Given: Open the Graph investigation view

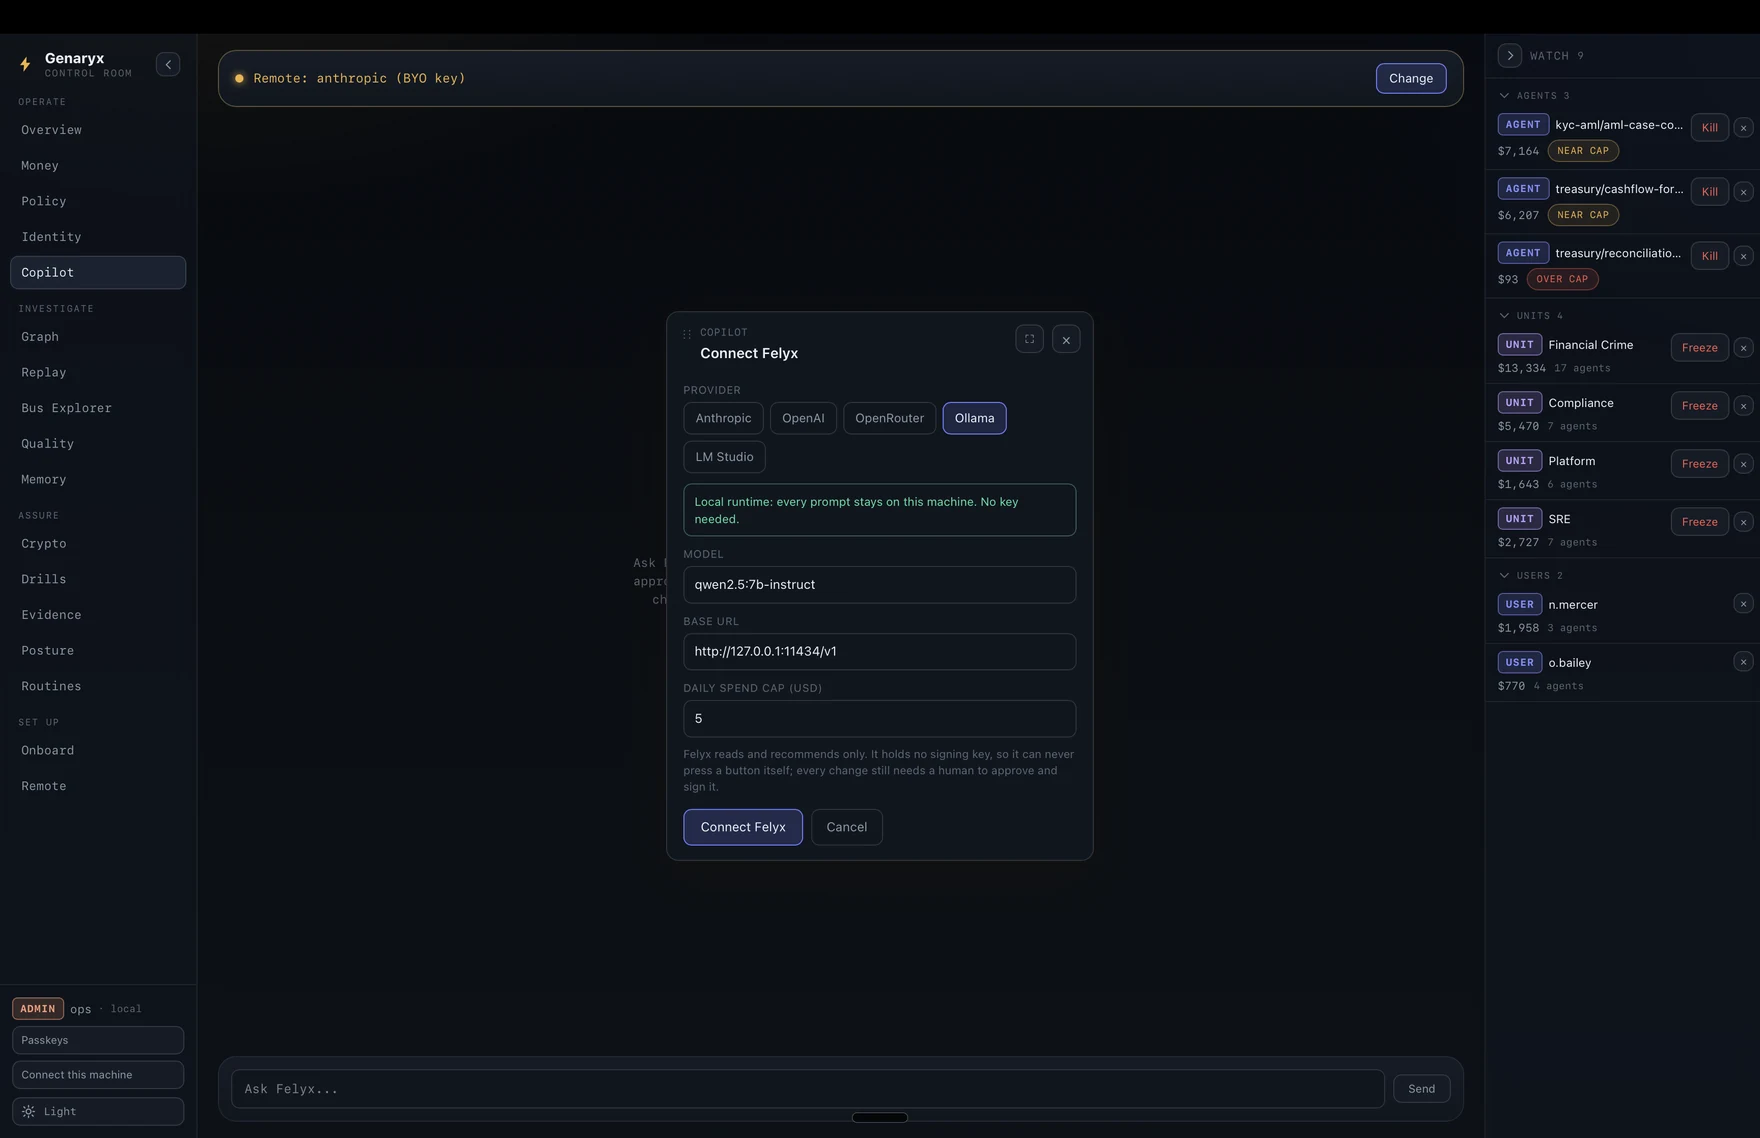Looking at the screenshot, I should click(x=98, y=337).
